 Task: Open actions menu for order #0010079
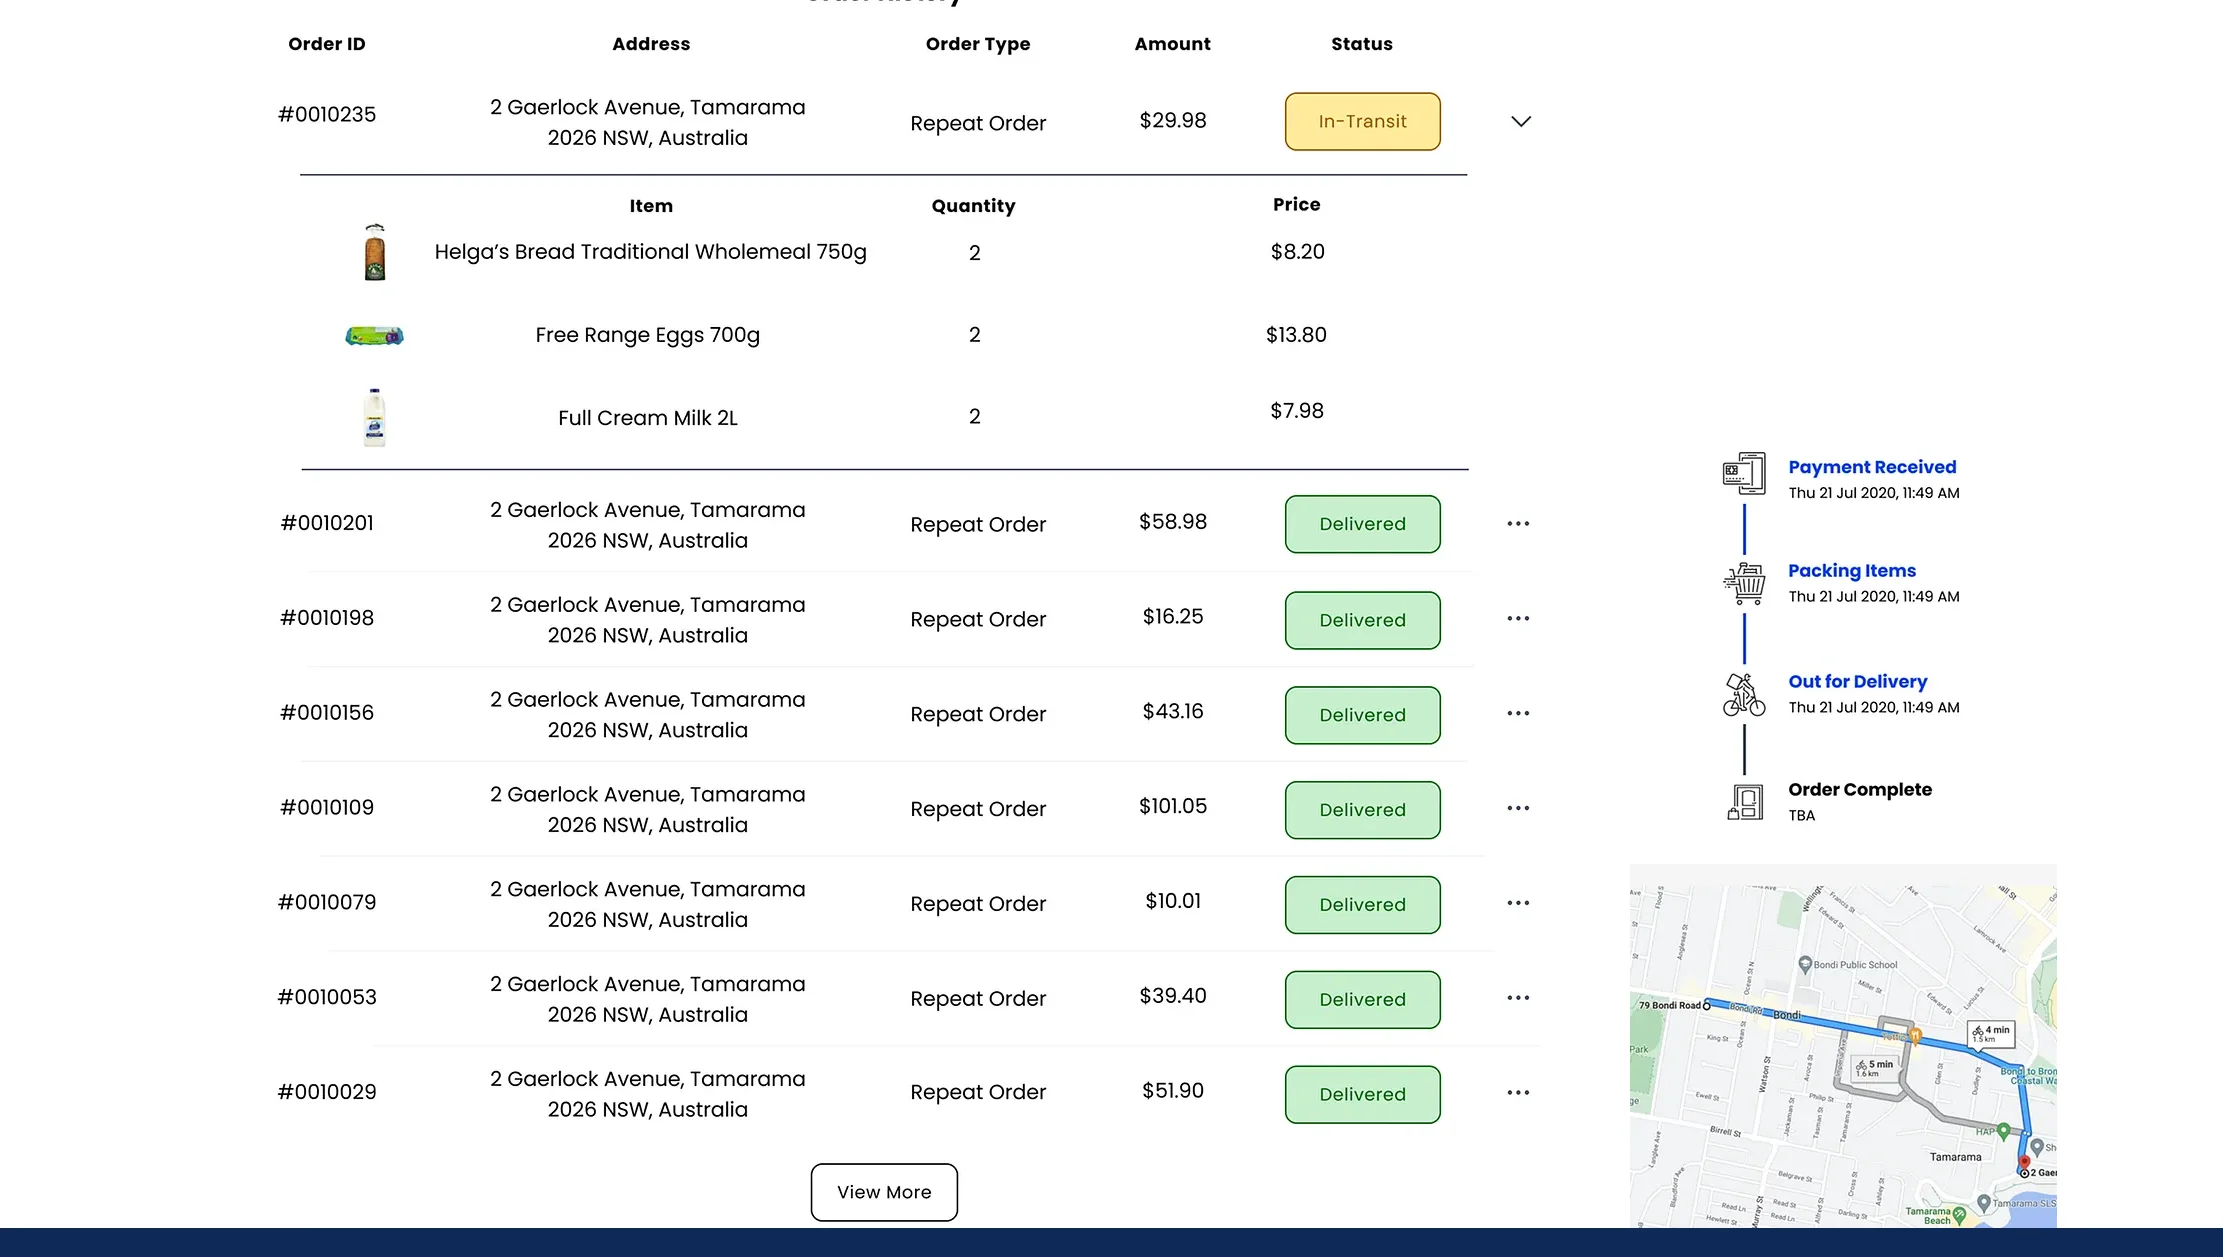point(1517,902)
